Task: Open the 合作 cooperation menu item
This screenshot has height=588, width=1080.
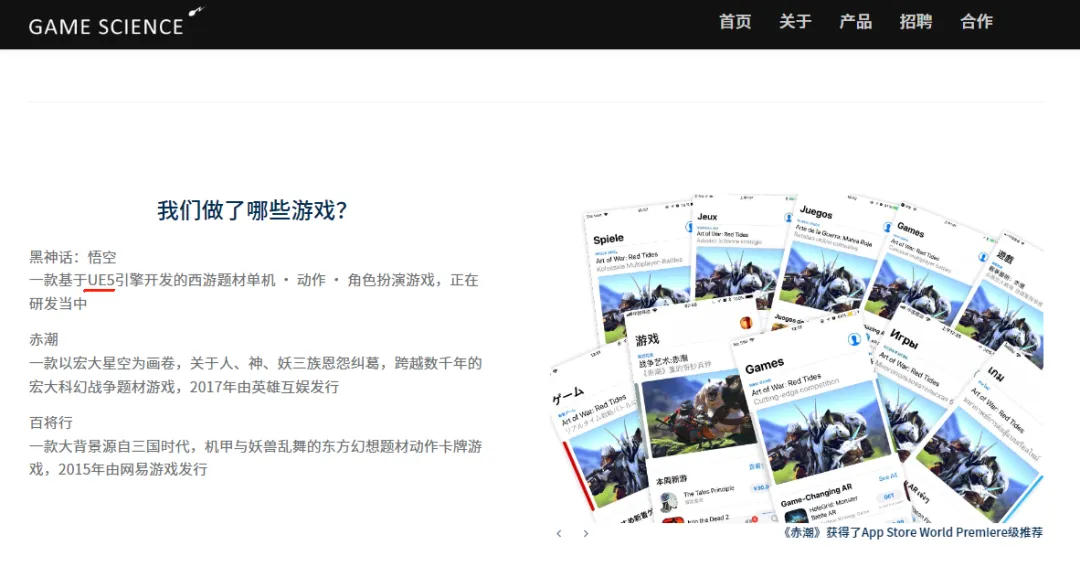Action: [x=977, y=22]
